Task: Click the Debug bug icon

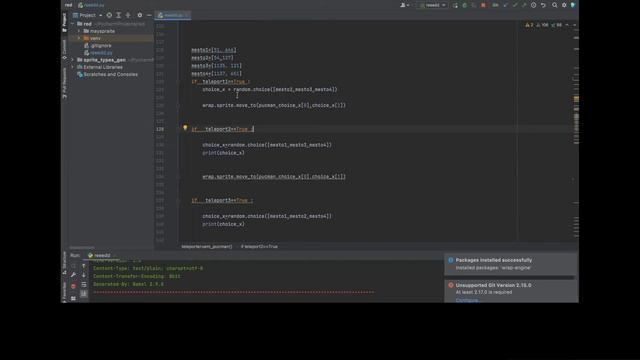Action: (x=464, y=5)
